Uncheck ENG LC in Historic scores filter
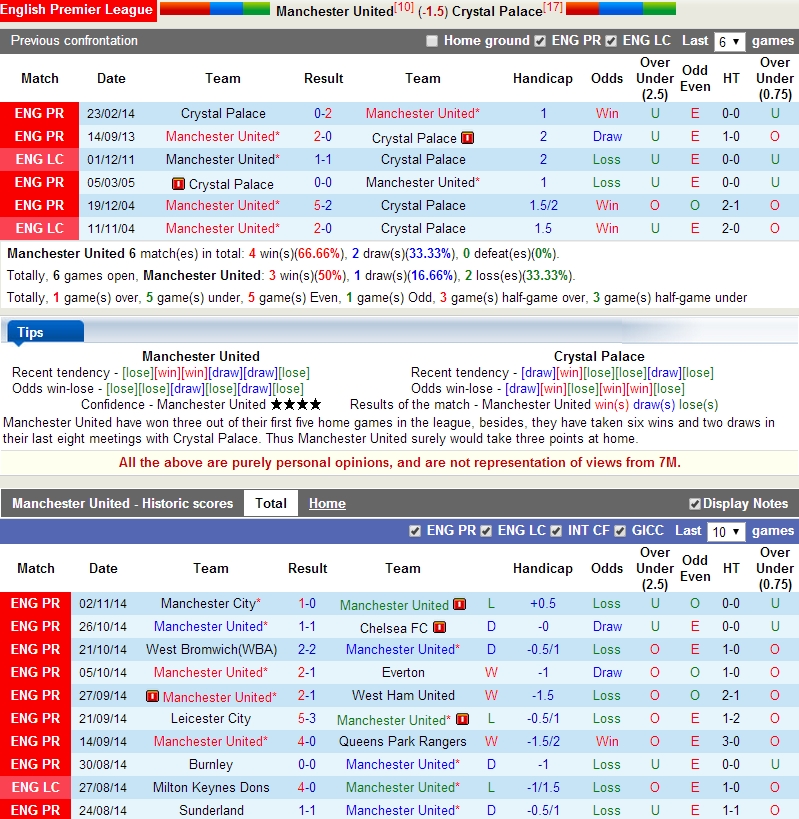This screenshot has width=799, height=819. (x=486, y=531)
